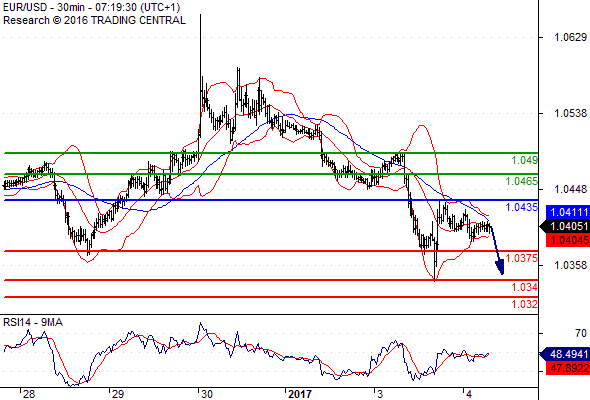Select the black 1.04051 current price marker

click(x=565, y=226)
